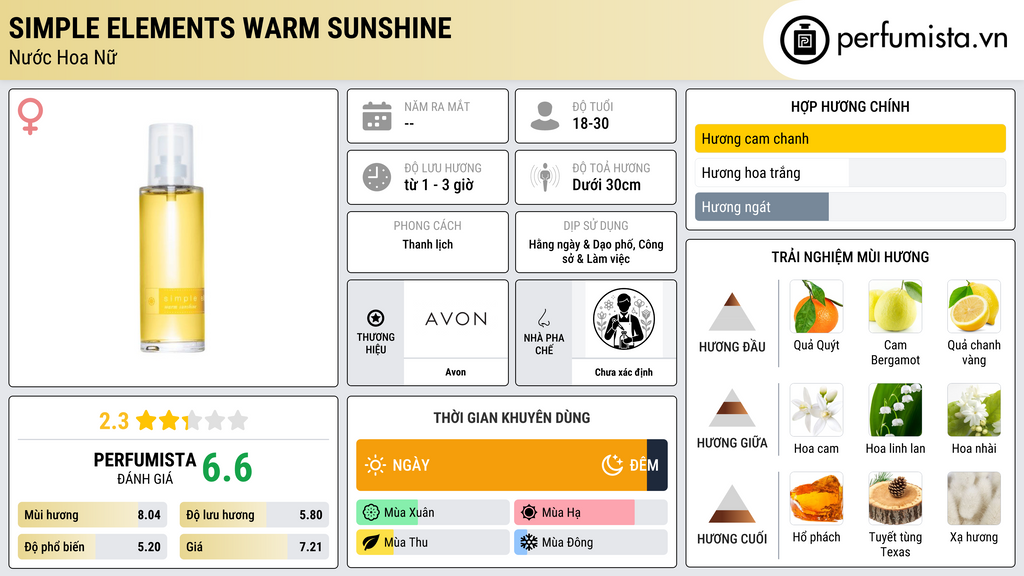This screenshot has width=1024, height=576.
Task: Click the Hương cuối pyramid icon
Action: point(732,504)
